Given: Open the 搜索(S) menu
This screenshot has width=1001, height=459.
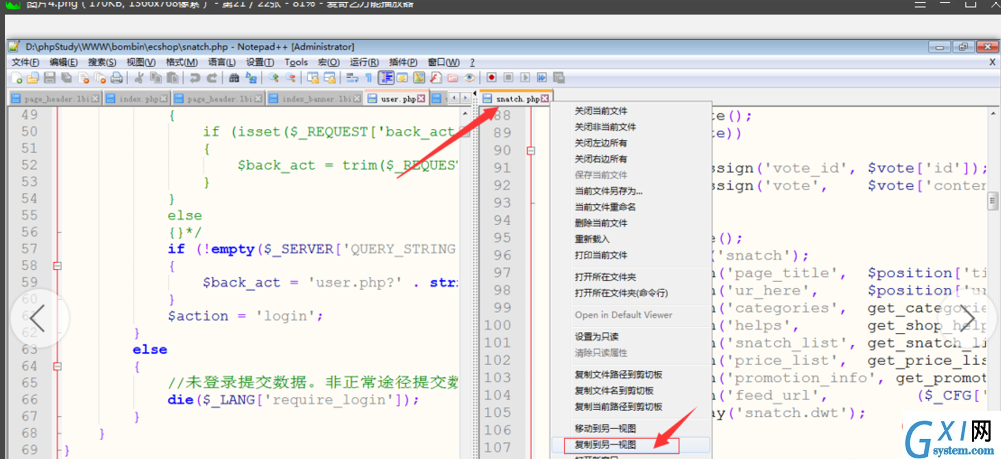Looking at the screenshot, I should click(x=102, y=63).
